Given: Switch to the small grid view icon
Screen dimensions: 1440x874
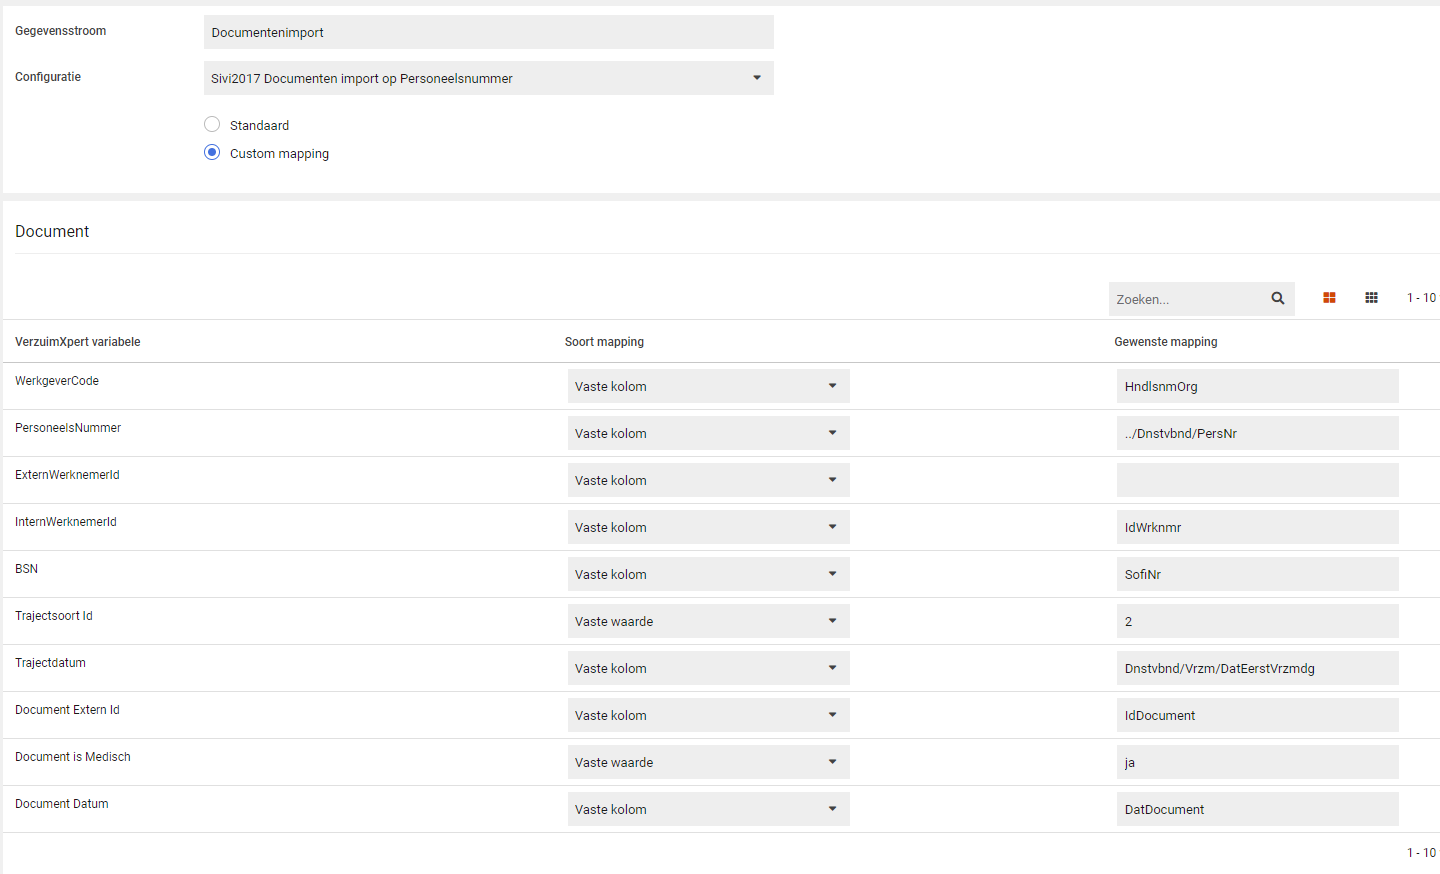Looking at the screenshot, I should 1371,298.
